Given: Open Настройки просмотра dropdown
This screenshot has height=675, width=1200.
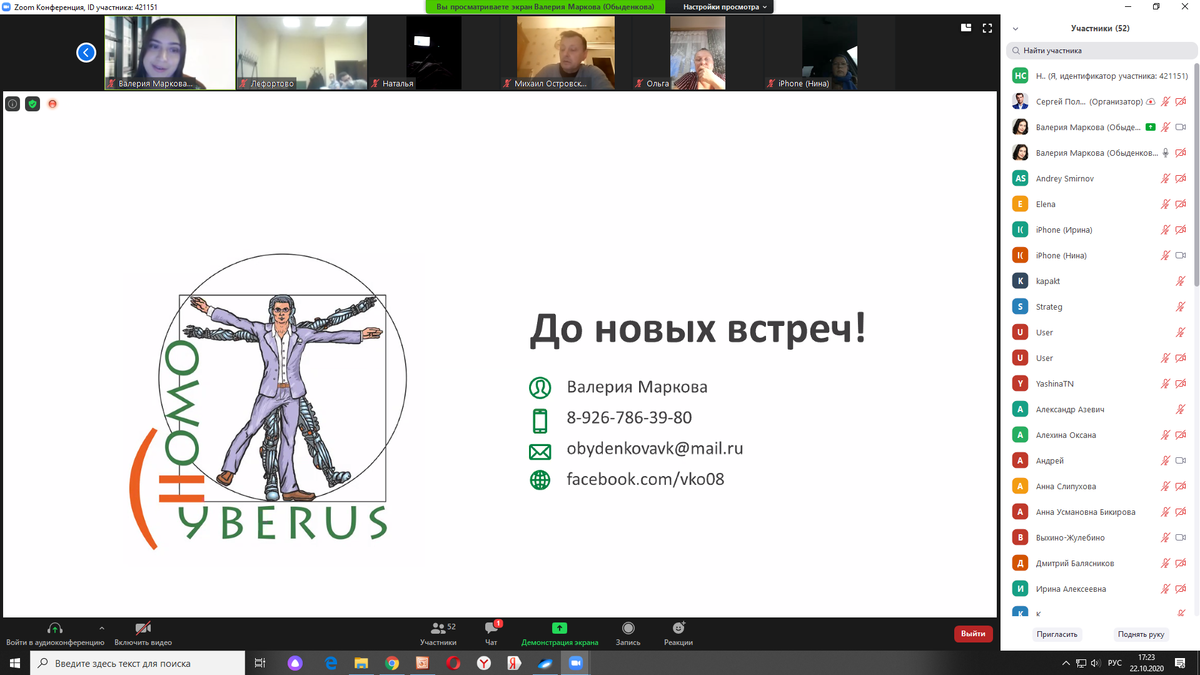Looking at the screenshot, I should pyautogui.click(x=726, y=6).
